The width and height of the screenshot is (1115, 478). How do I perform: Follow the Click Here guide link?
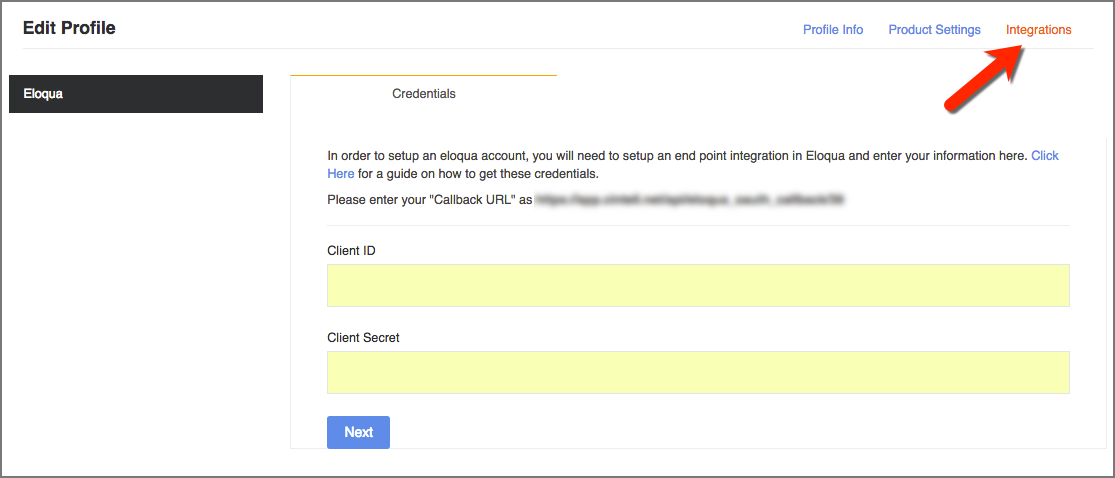click(1045, 155)
